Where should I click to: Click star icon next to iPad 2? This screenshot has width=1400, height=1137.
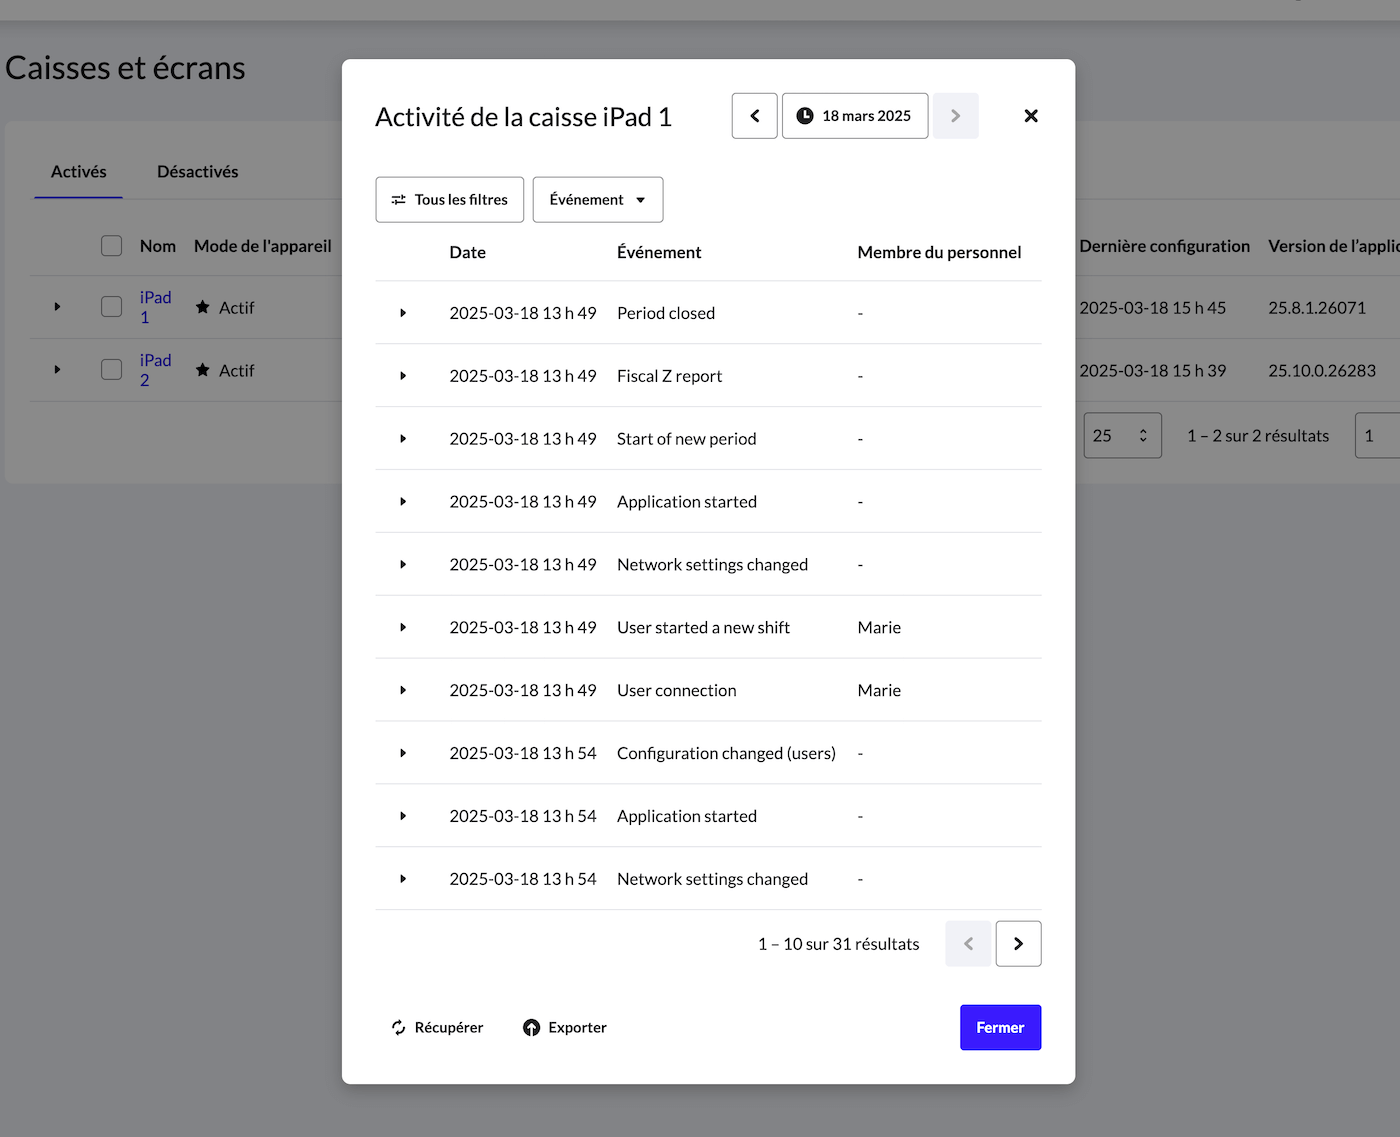click(203, 370)
